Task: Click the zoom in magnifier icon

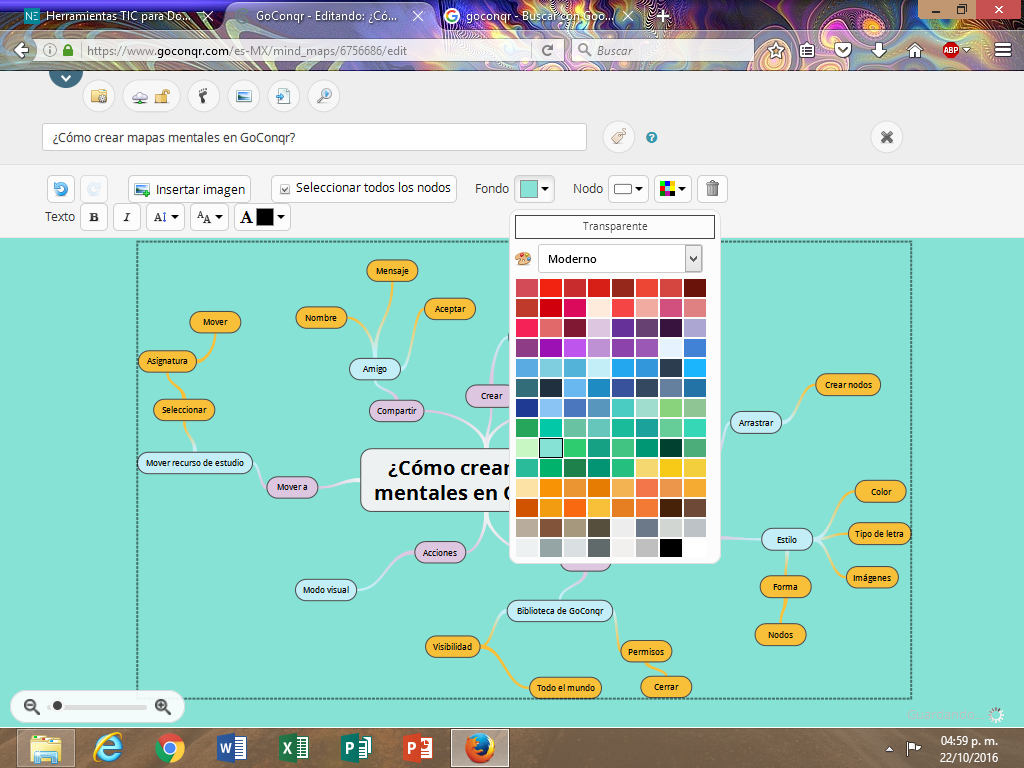Action: pyautogui.click(x=163, y=706)
